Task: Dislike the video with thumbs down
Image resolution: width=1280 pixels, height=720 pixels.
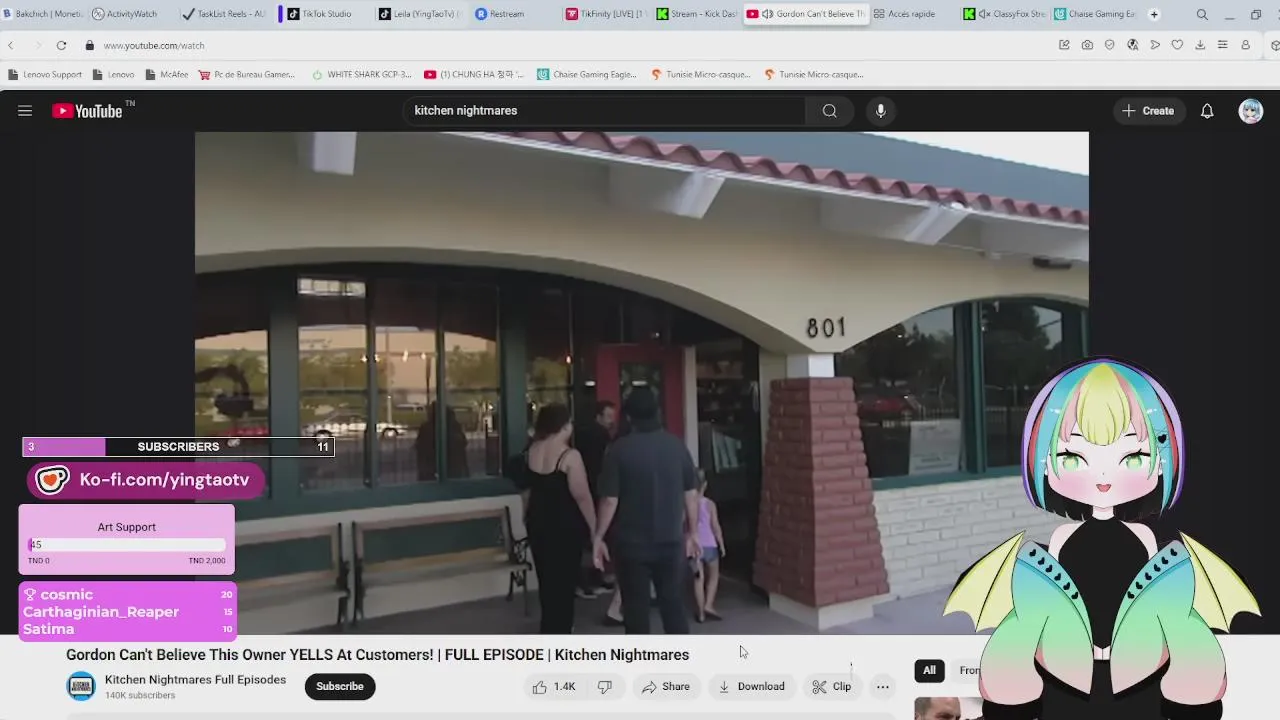Action: tap(605, 687)
